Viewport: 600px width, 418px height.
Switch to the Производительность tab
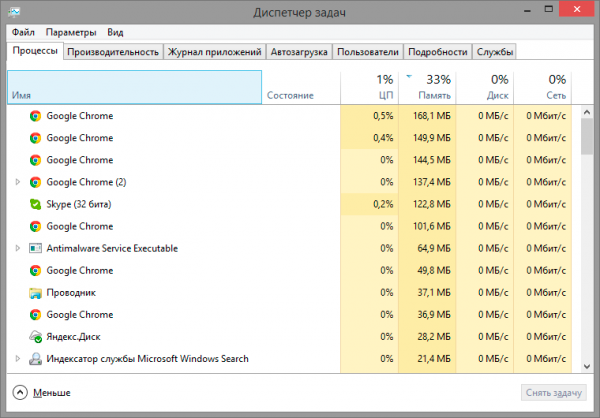point(113,52)
